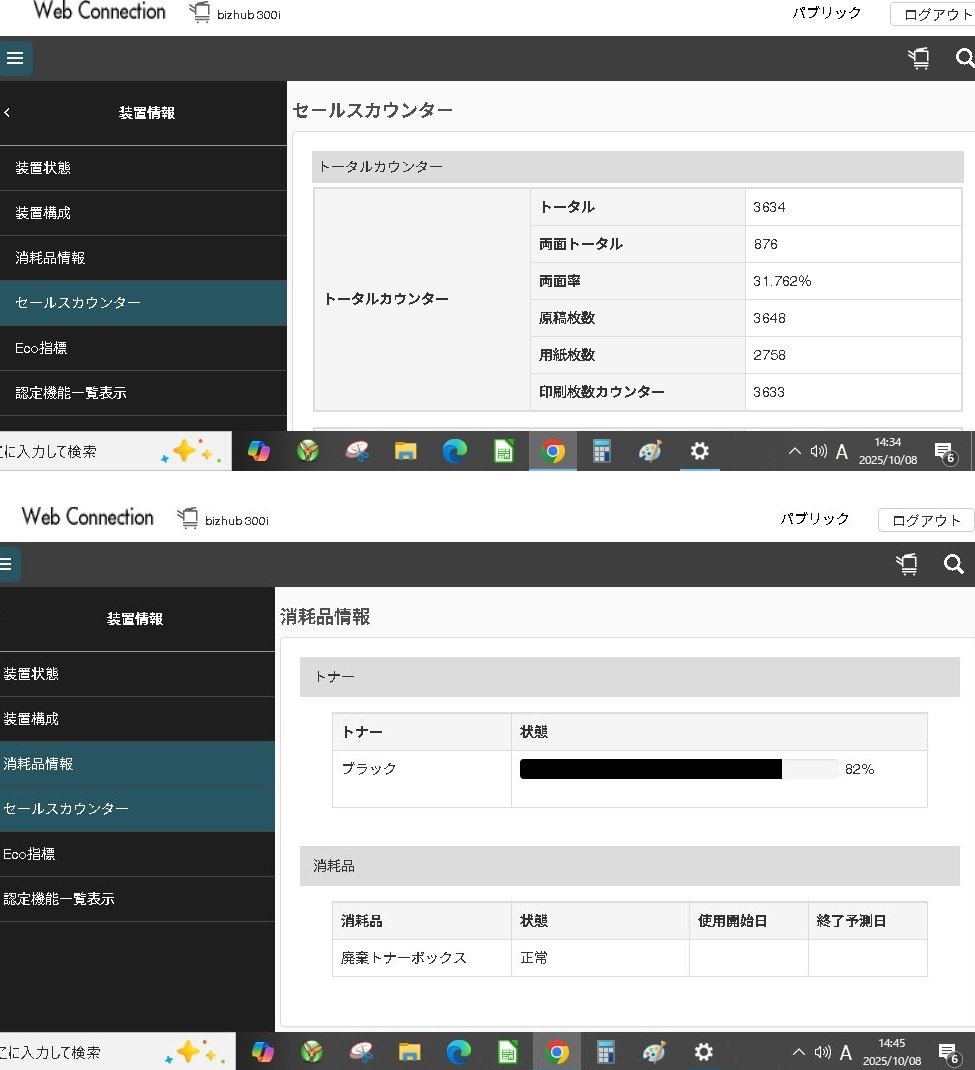Viewport: 975px width, 1070px height.
Task: Open the notification center showing 6 notifications
Action: pyautogui.click(x=944, y=451)
